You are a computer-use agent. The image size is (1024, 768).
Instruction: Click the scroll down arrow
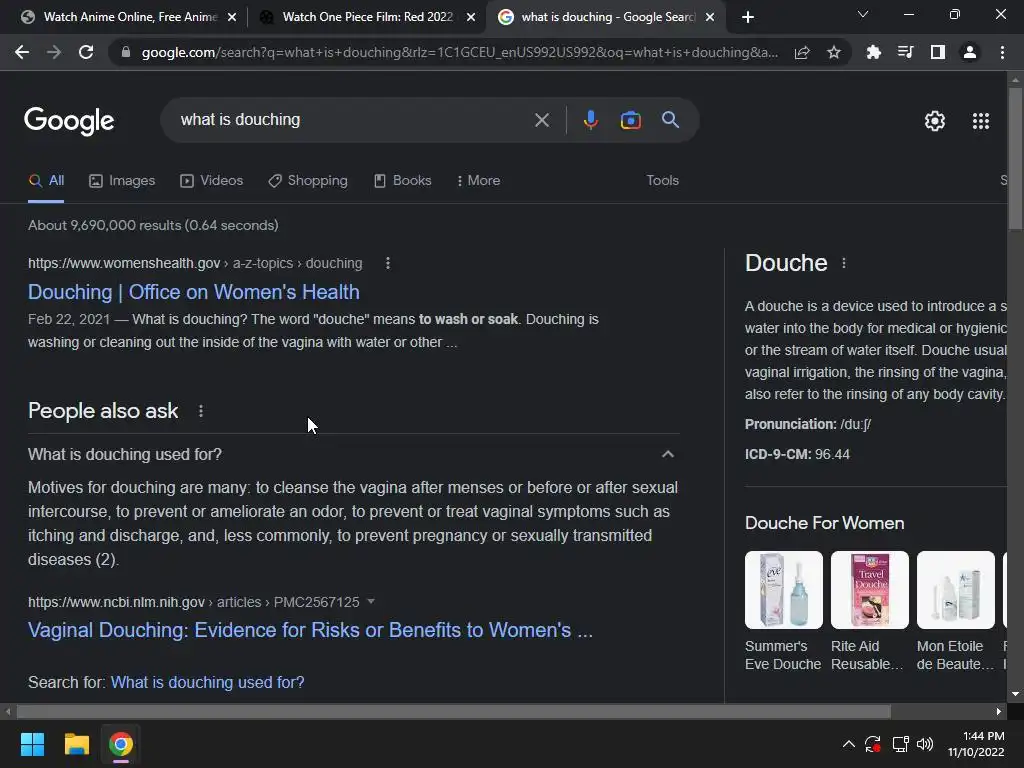1015,694
